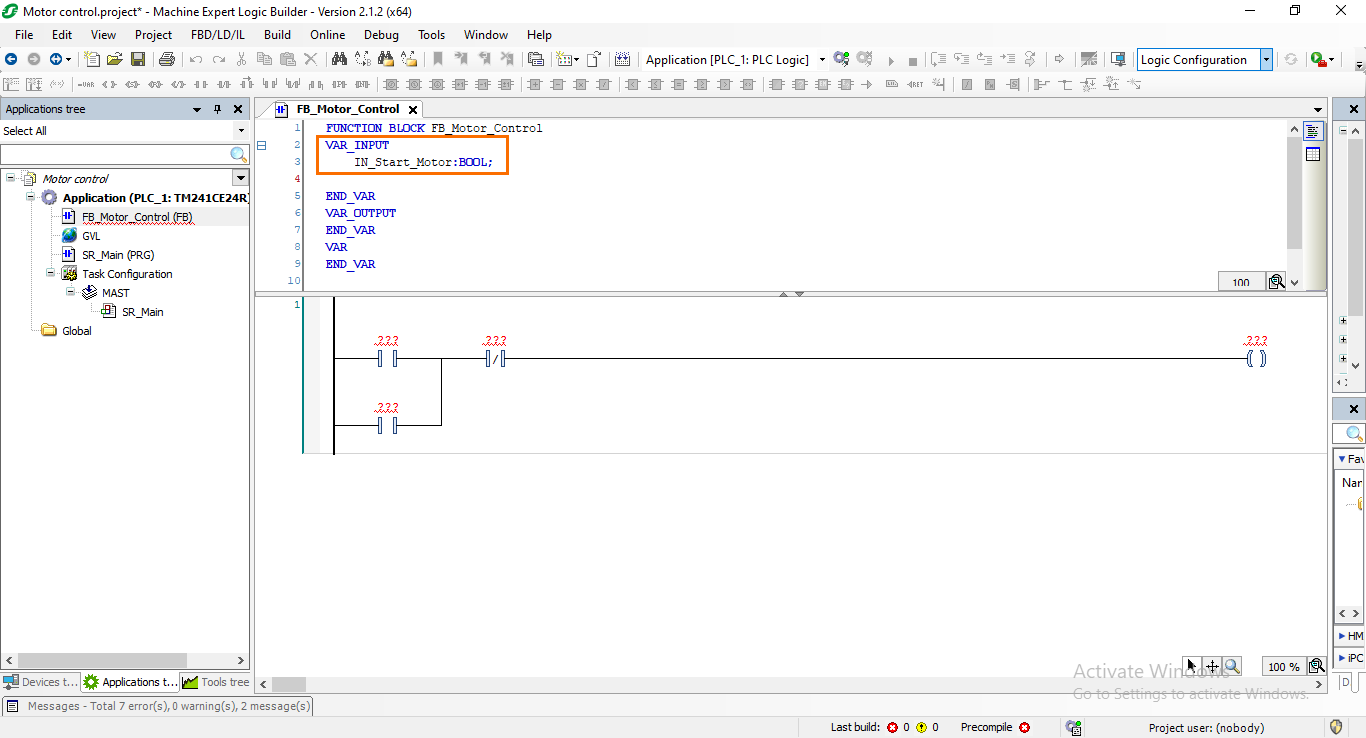
Task: Open a project with the folder icon
Action: pyautogui.click(x=115, y=60)
